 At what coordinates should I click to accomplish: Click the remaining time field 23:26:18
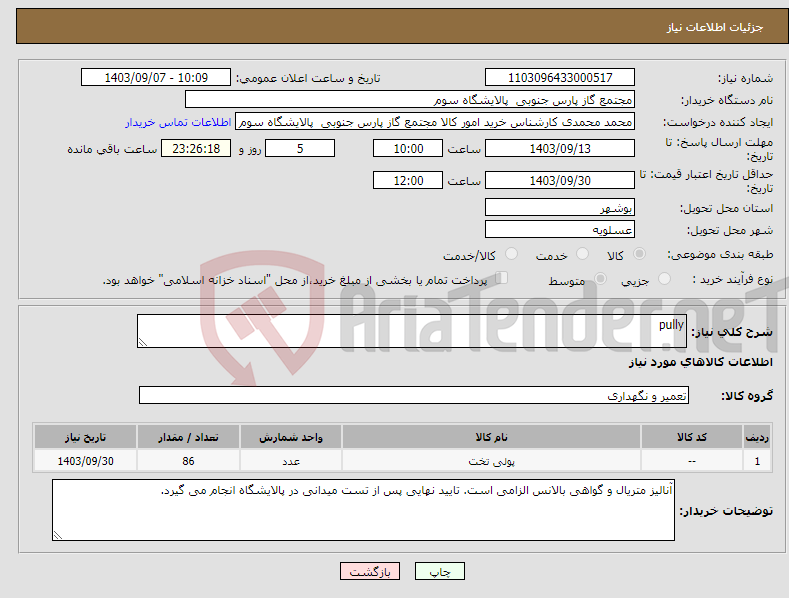[x=196, y=148]
